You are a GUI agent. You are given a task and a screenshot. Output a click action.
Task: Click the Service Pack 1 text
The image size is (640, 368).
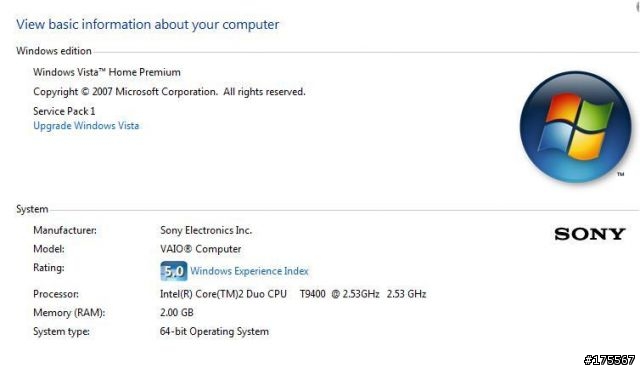64,111
